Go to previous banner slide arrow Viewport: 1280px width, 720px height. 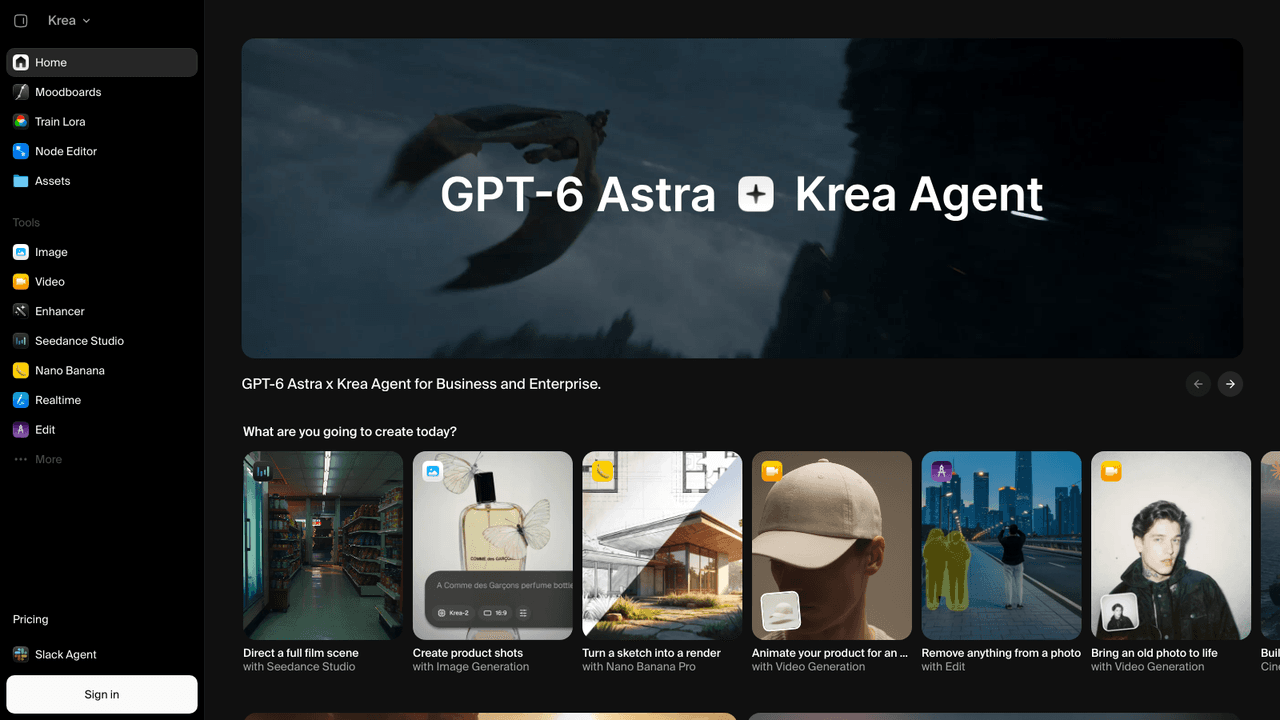pyautogui.click(x=1198, y=384)
